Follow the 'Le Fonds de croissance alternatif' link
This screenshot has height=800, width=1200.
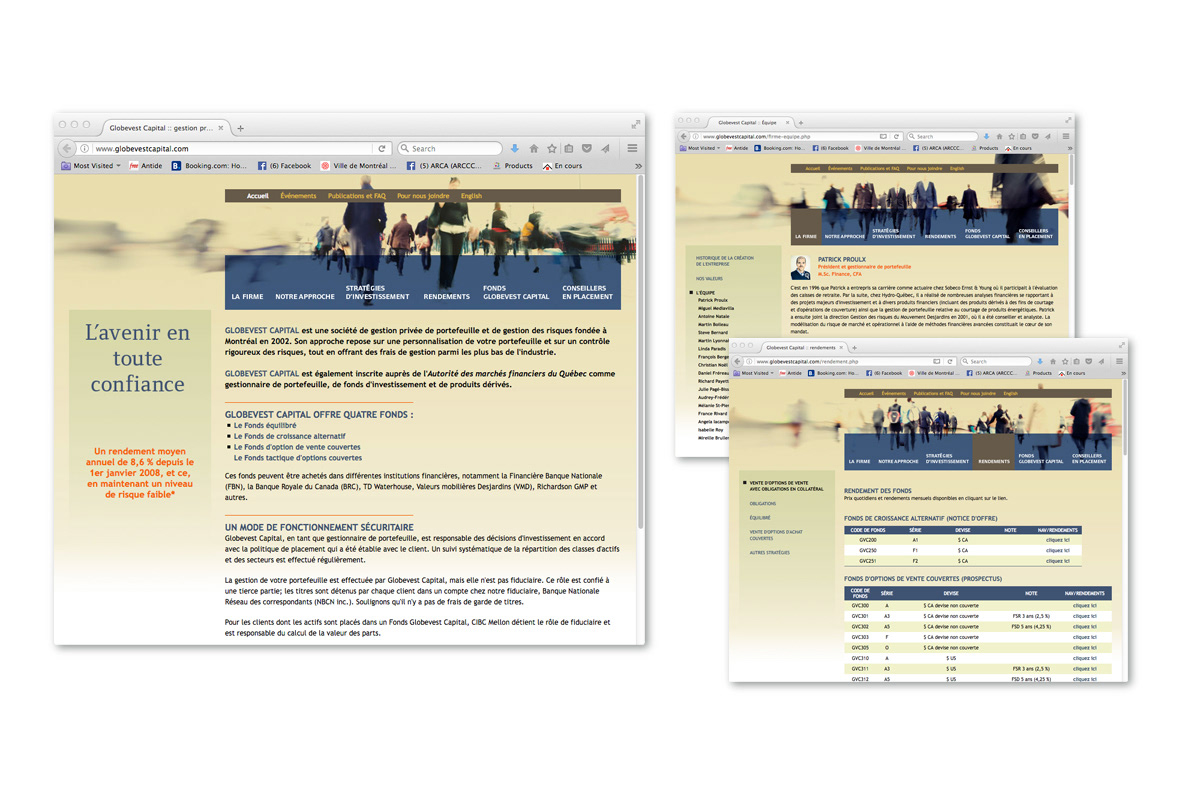point(289,437)
